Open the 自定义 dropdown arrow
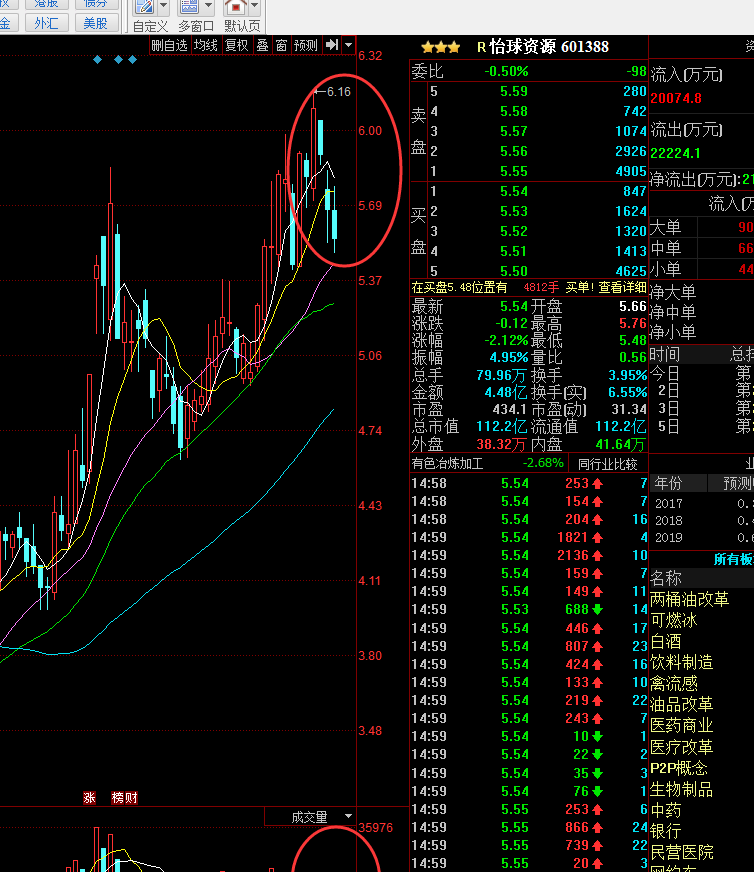Screen dimensions: 754x872 tap(163, 6)
